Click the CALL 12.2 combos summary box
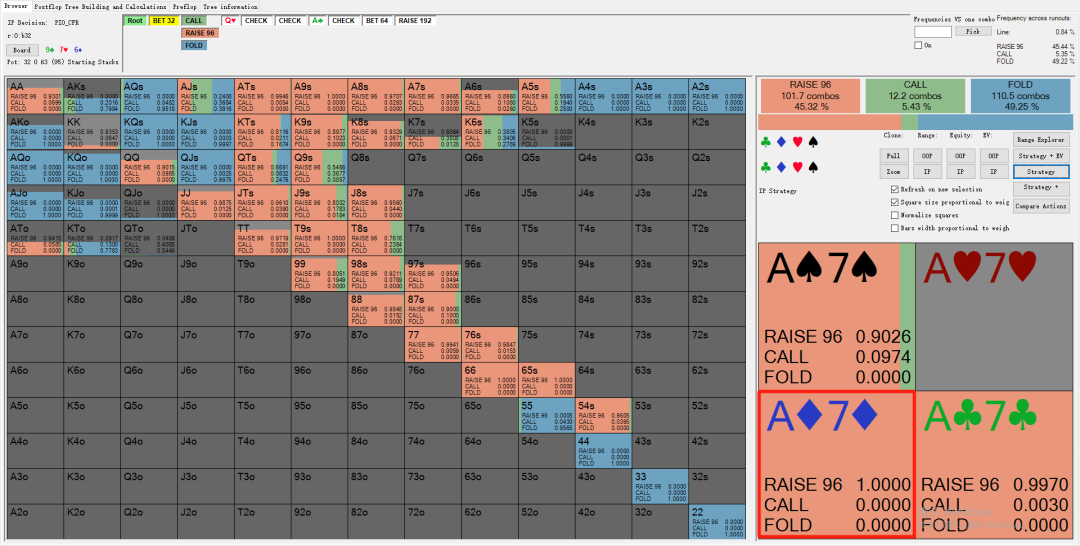 (x=915, y=95)
